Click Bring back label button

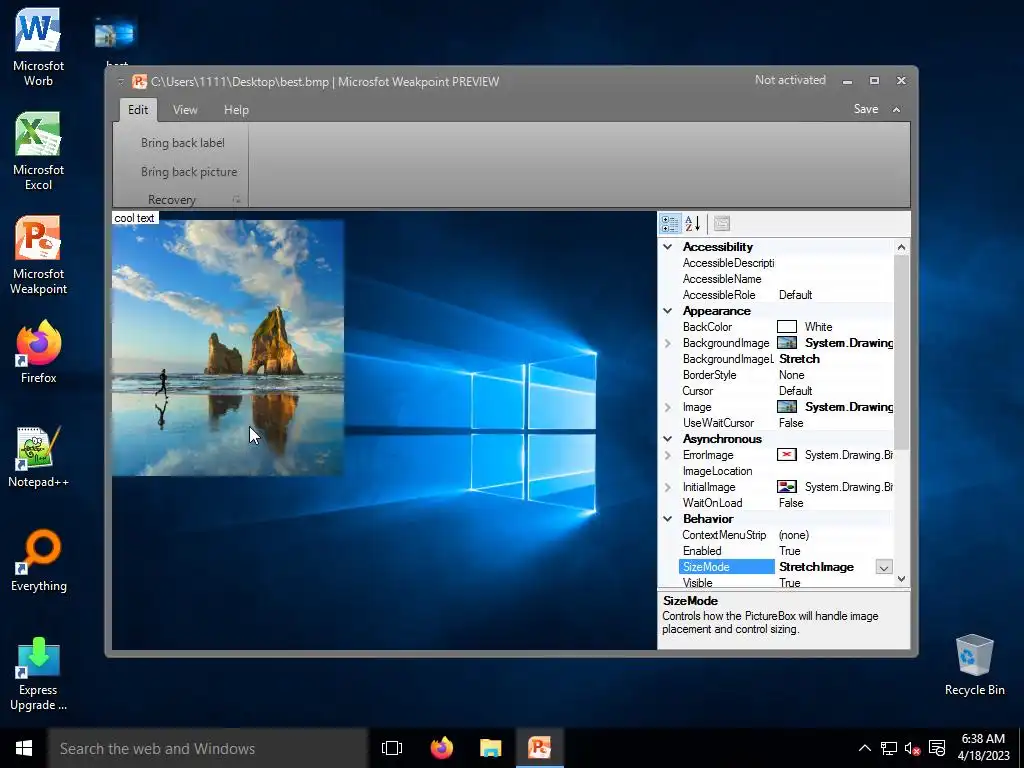[183, 143]
